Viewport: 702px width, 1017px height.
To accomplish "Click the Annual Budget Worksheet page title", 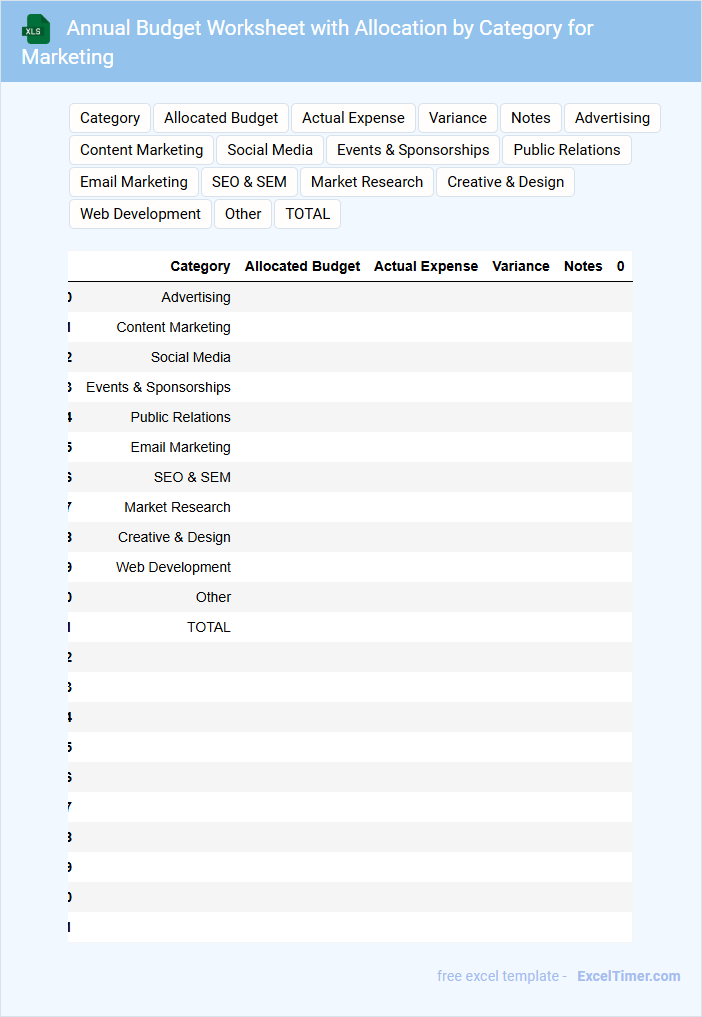I will click(x=308, y=42).
